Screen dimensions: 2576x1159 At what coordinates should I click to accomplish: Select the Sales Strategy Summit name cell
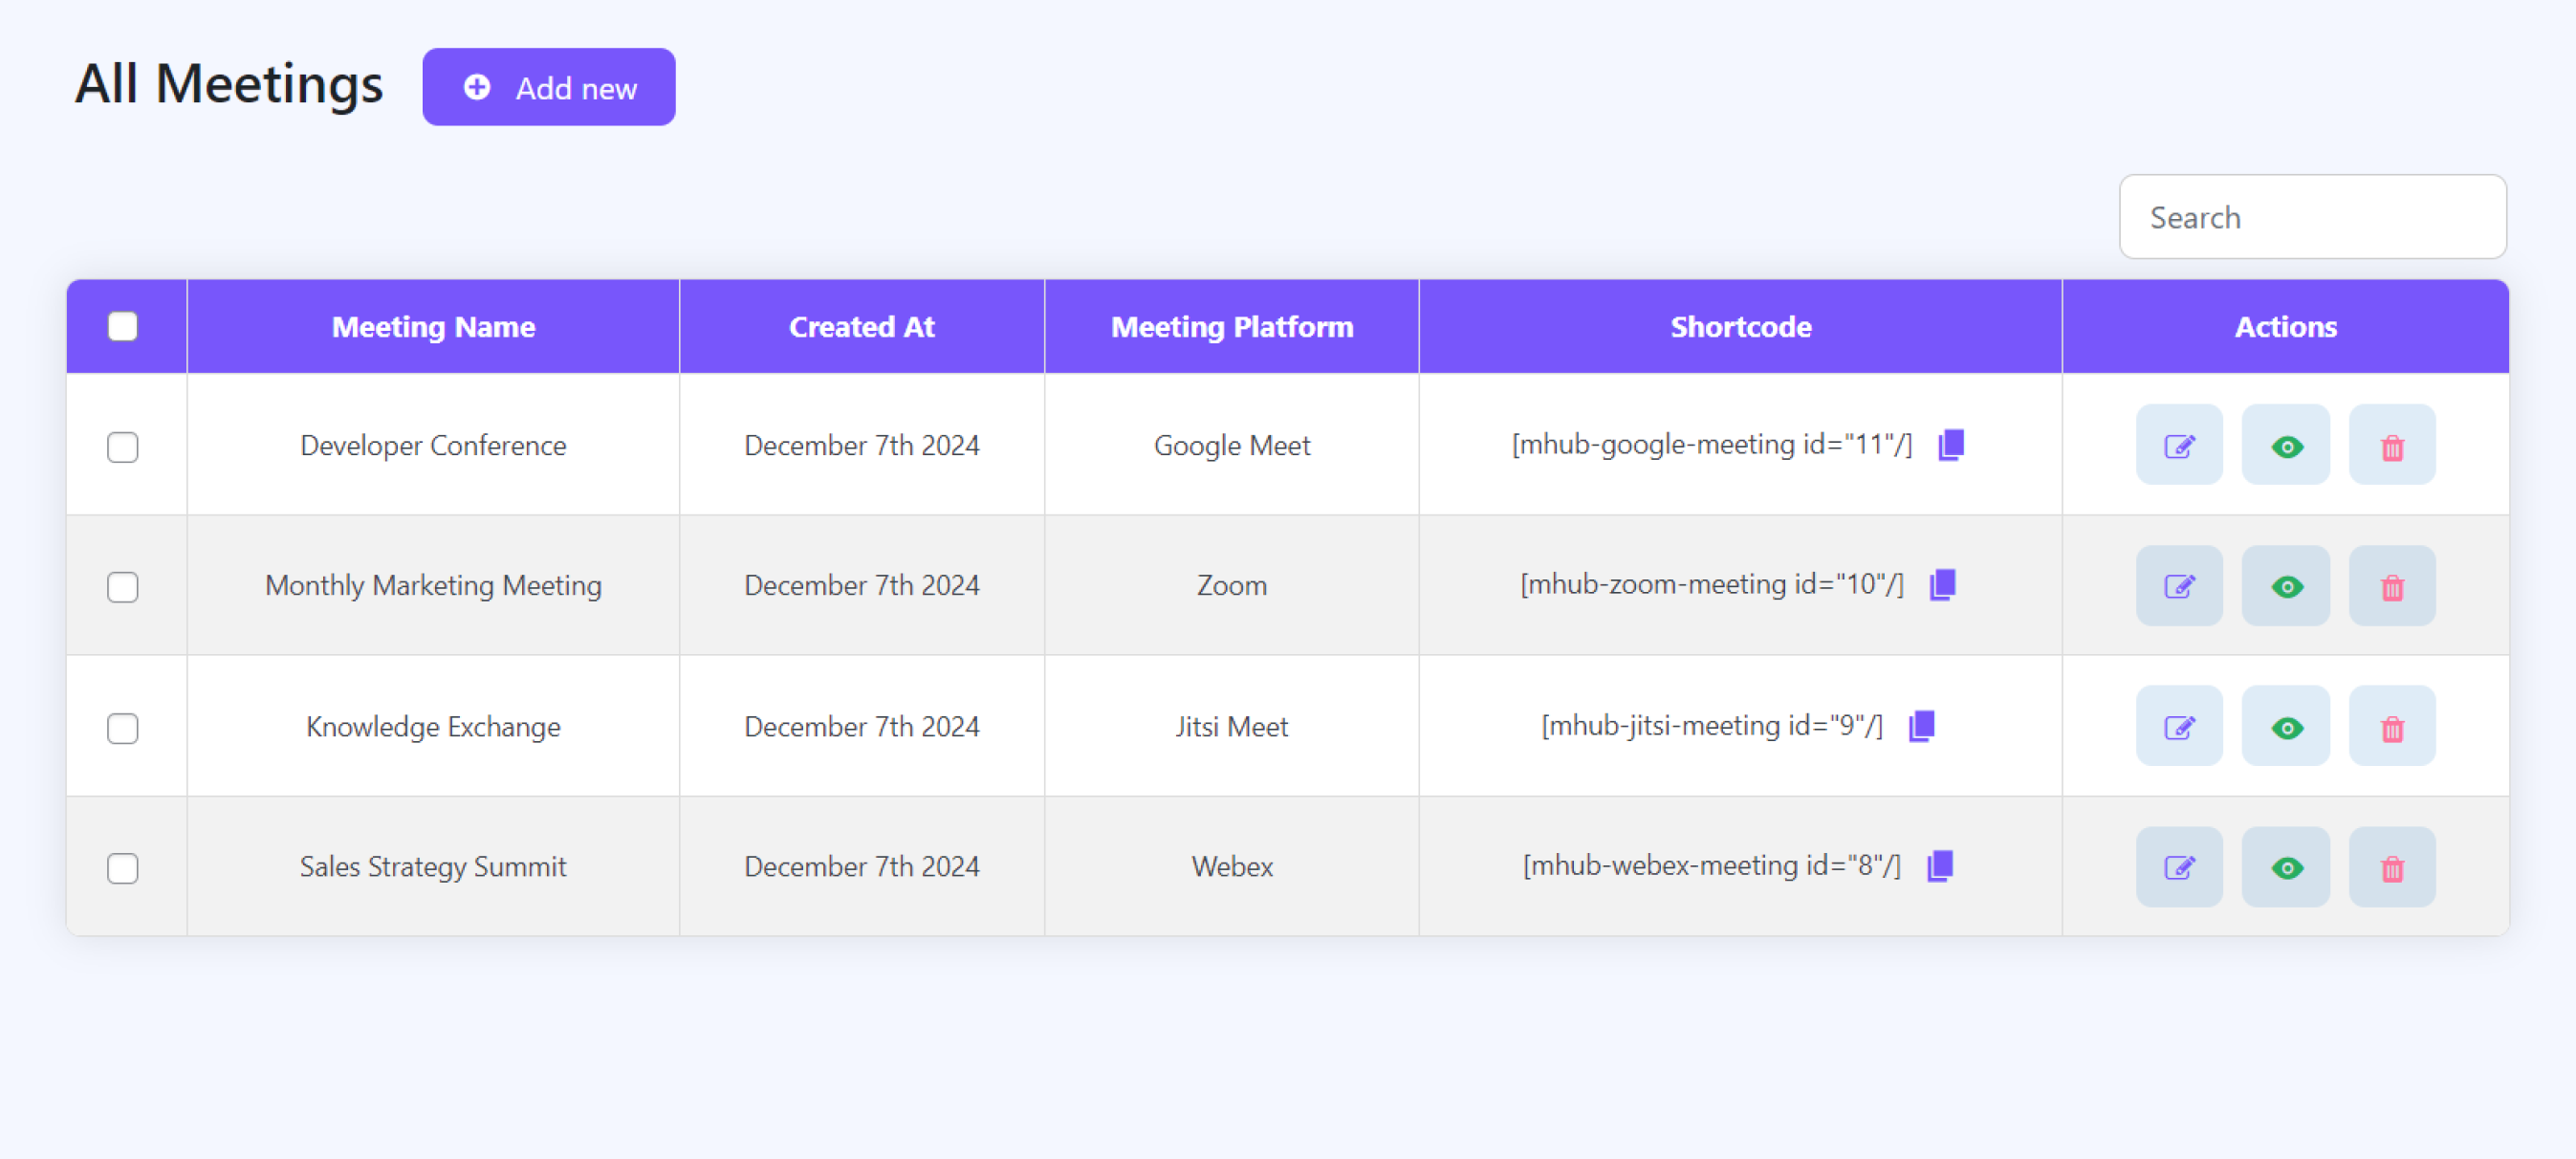pos(433,866)
